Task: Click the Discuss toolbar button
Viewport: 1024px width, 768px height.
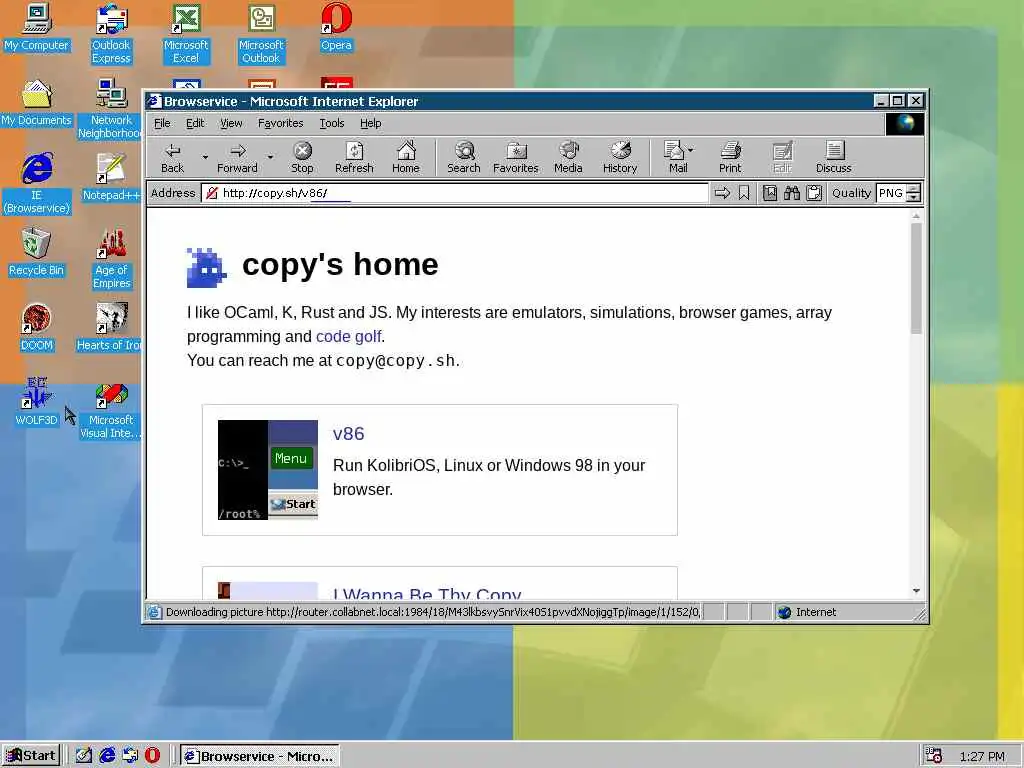Action: 833,157
